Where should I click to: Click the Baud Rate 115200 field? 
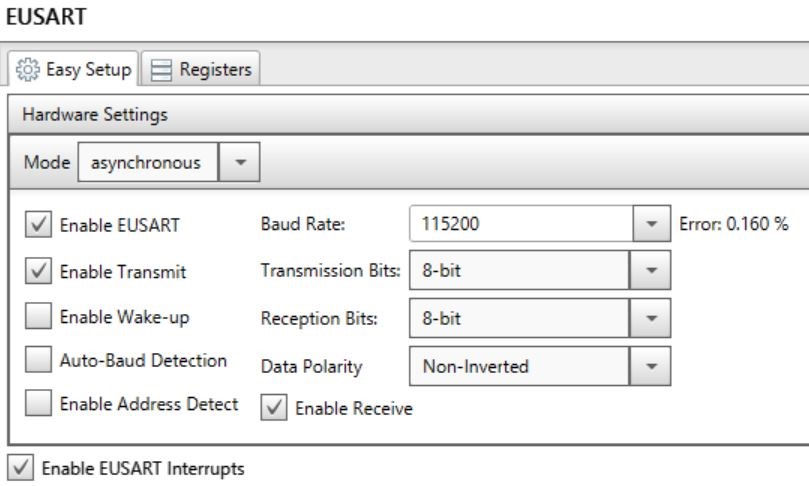(x=520, y=224)
